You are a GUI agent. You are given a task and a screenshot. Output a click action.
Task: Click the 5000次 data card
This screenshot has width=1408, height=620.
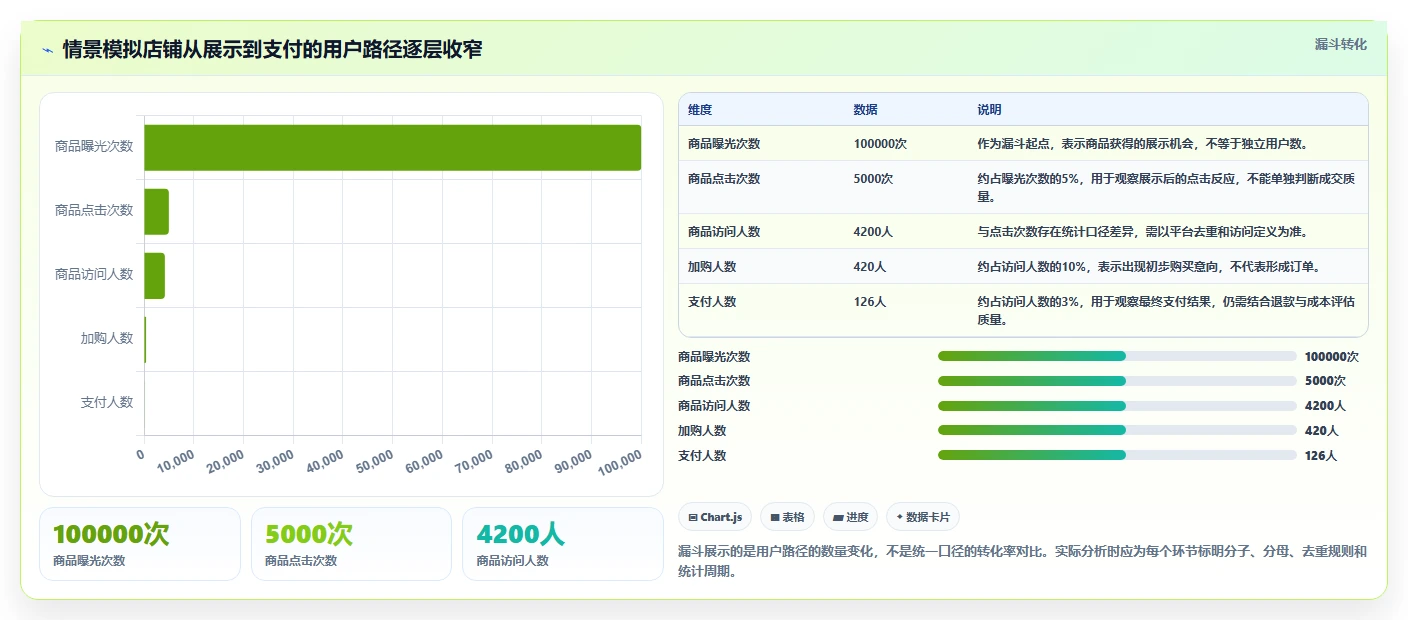click(352, 544)
